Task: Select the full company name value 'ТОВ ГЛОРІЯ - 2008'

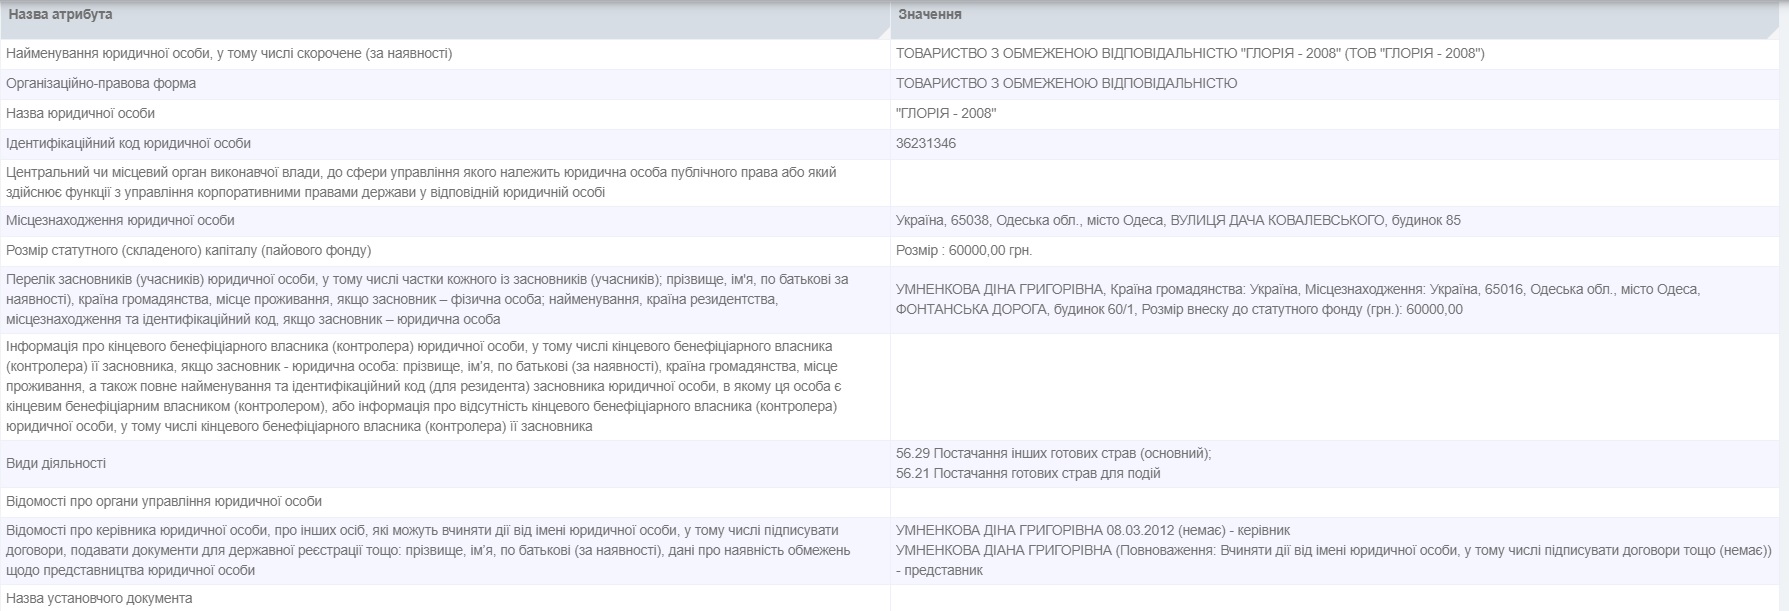Action: point(1190,54)
